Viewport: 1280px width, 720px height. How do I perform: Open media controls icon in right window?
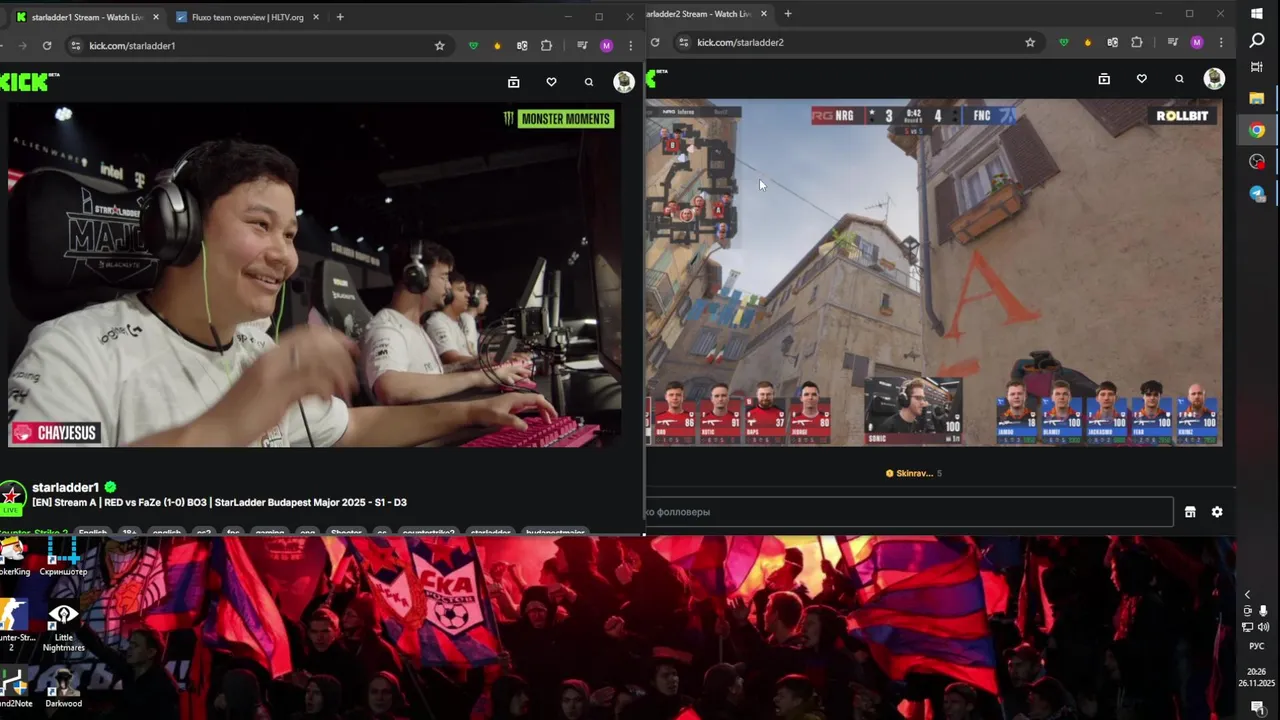click(1173, 42)
